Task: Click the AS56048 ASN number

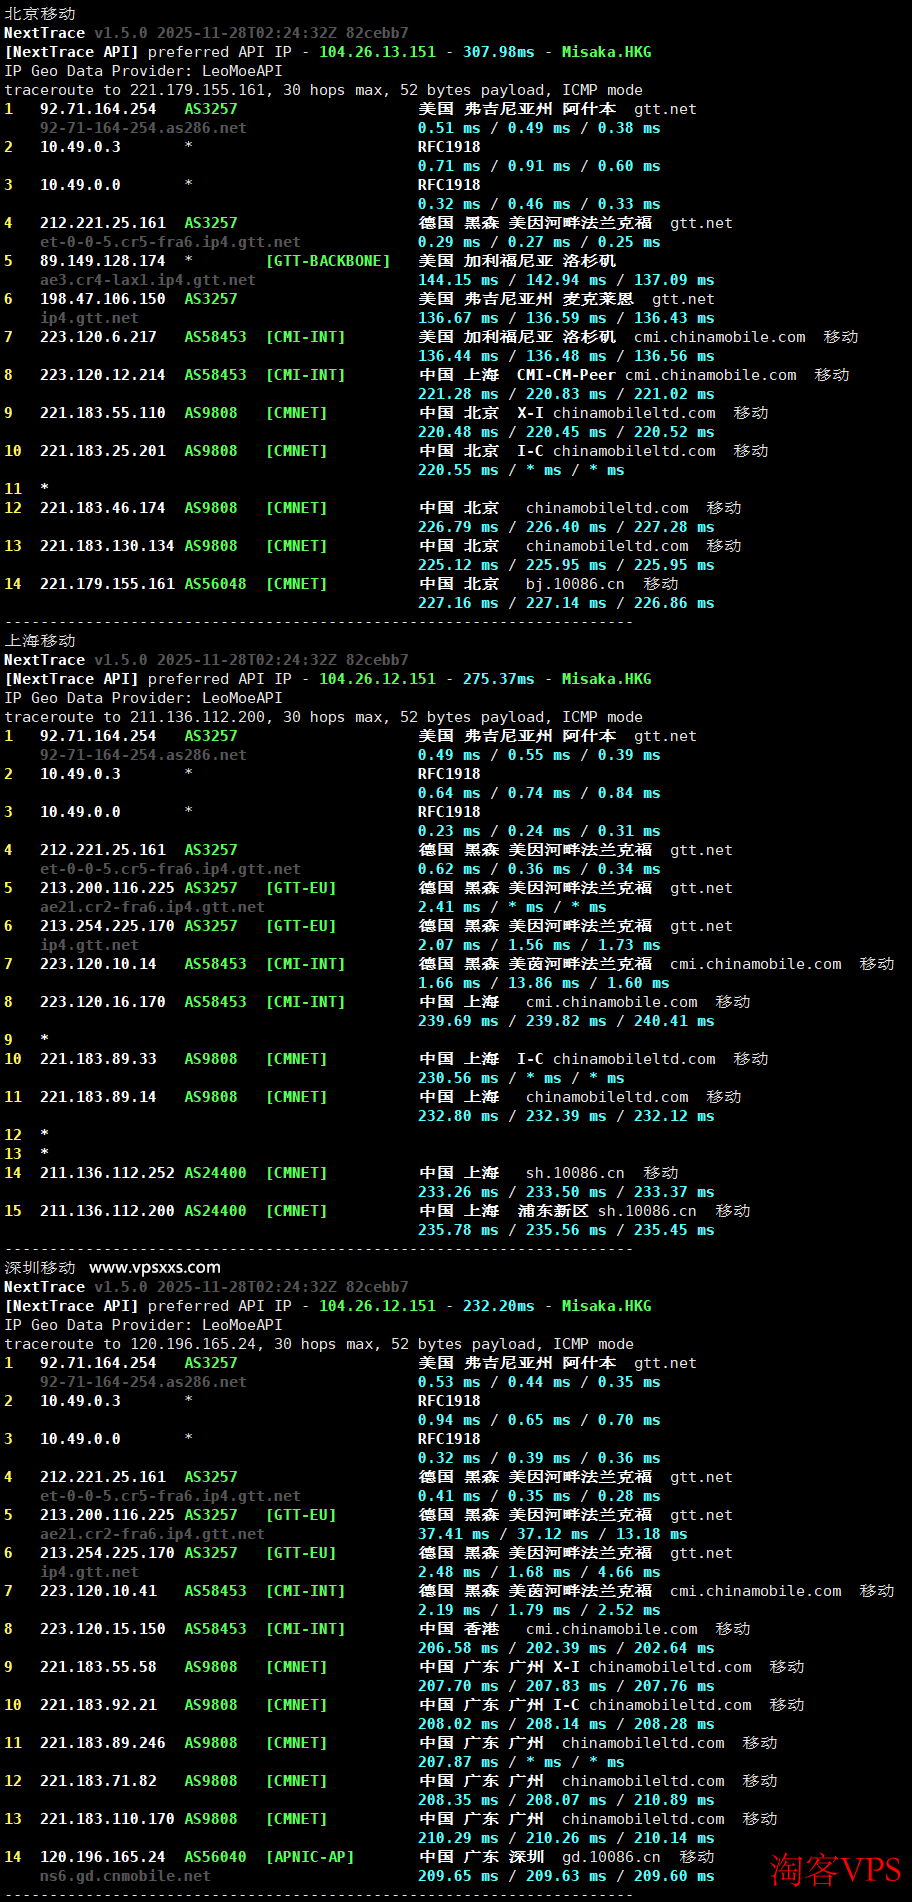Action: [215, 584]
